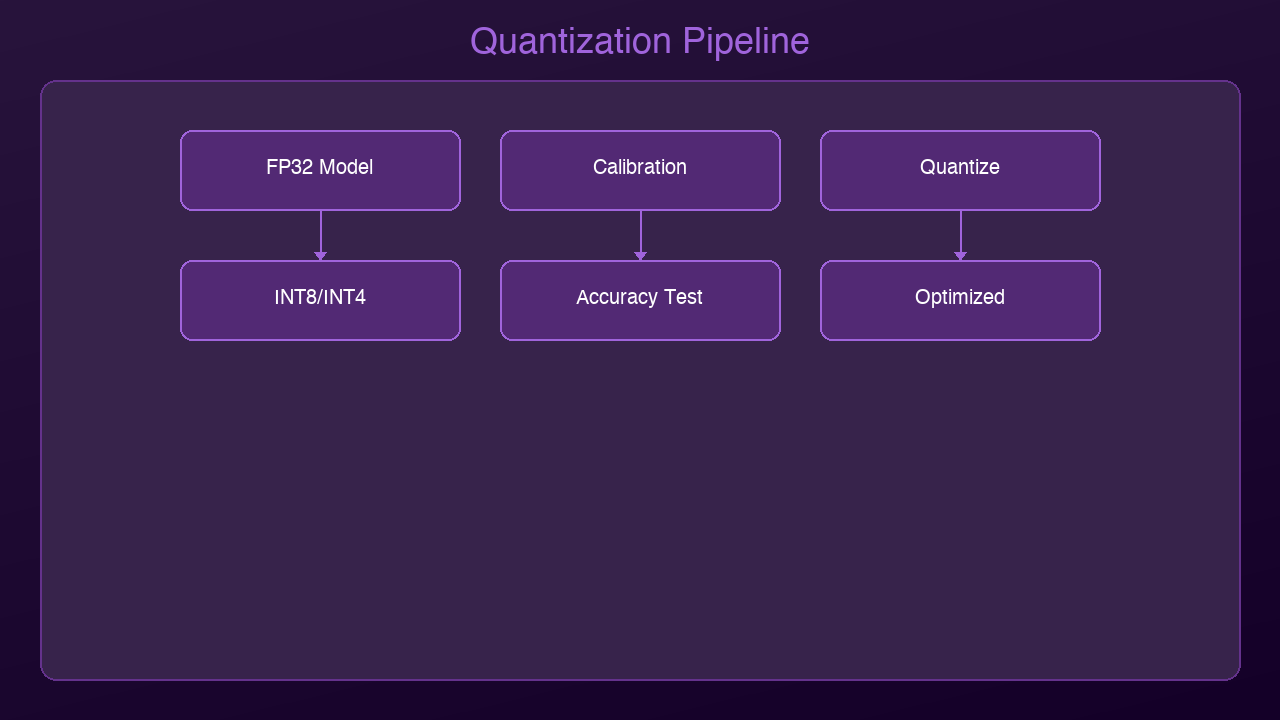This screenshot has height=720, width=1280.
Task: Click the Optimized node
Action: (x=960, y=300)
